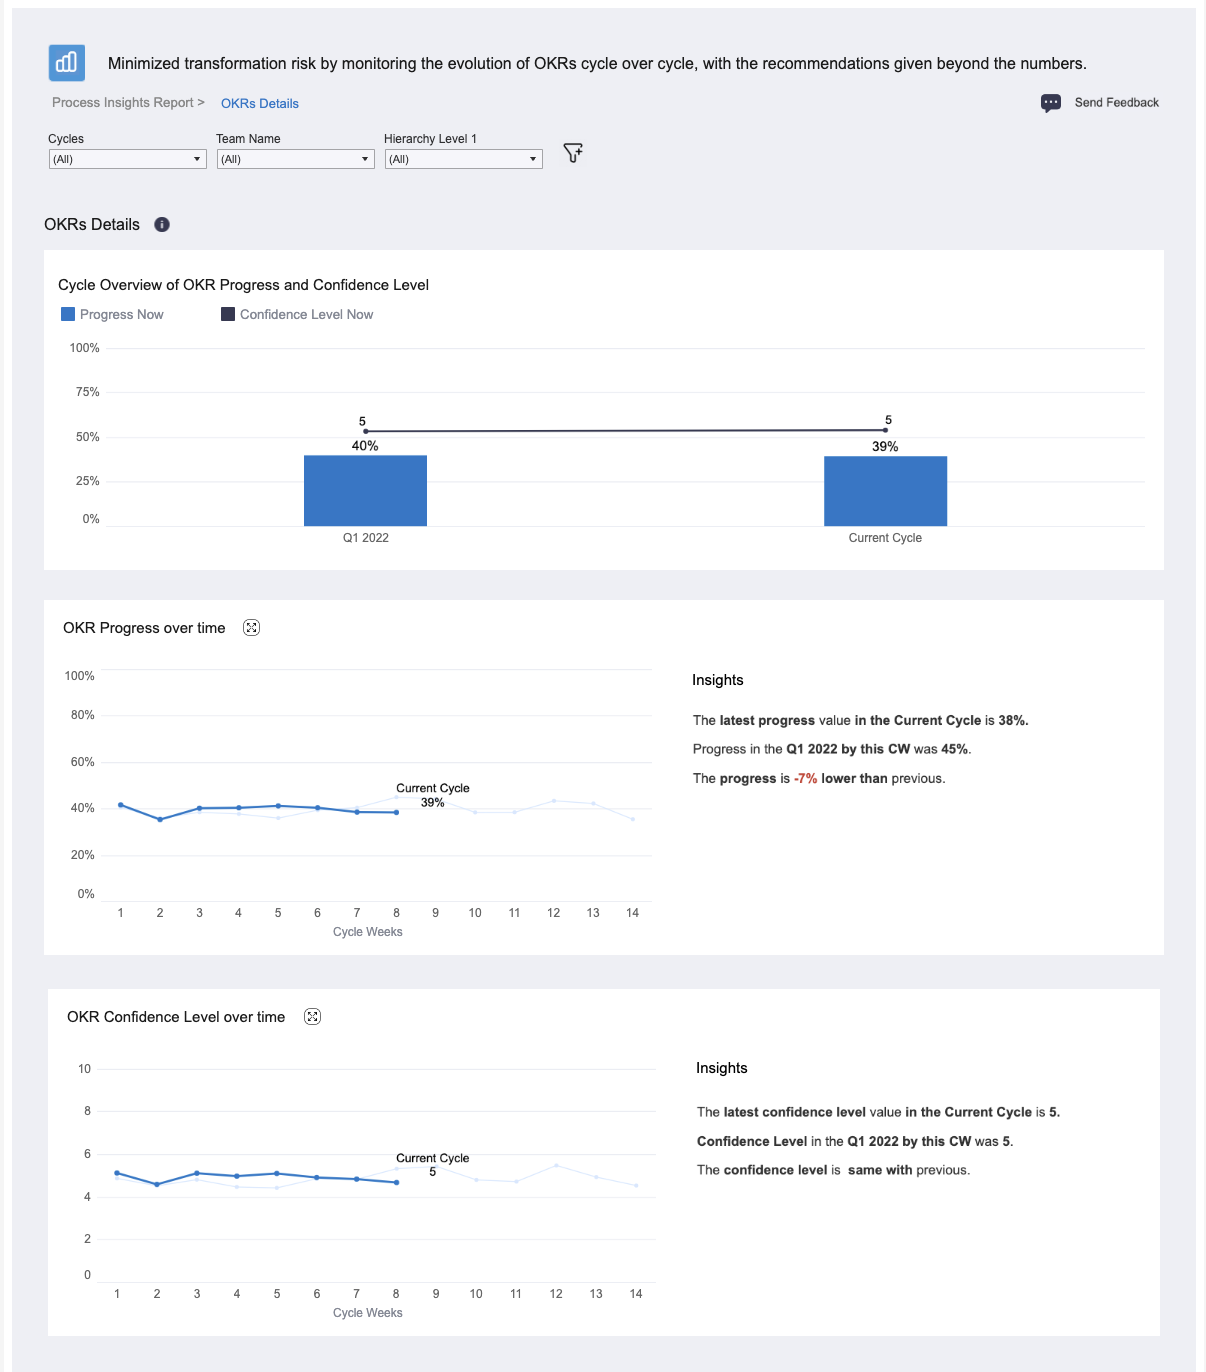Click the info icon beside OKRs Details
Screen dimensions: 1206x1372
coord(162,225)
